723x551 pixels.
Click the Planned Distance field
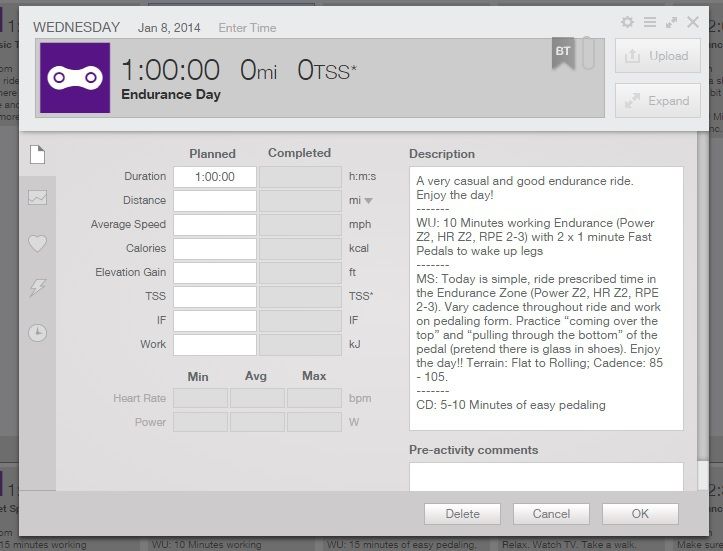[x=215, y=201]
